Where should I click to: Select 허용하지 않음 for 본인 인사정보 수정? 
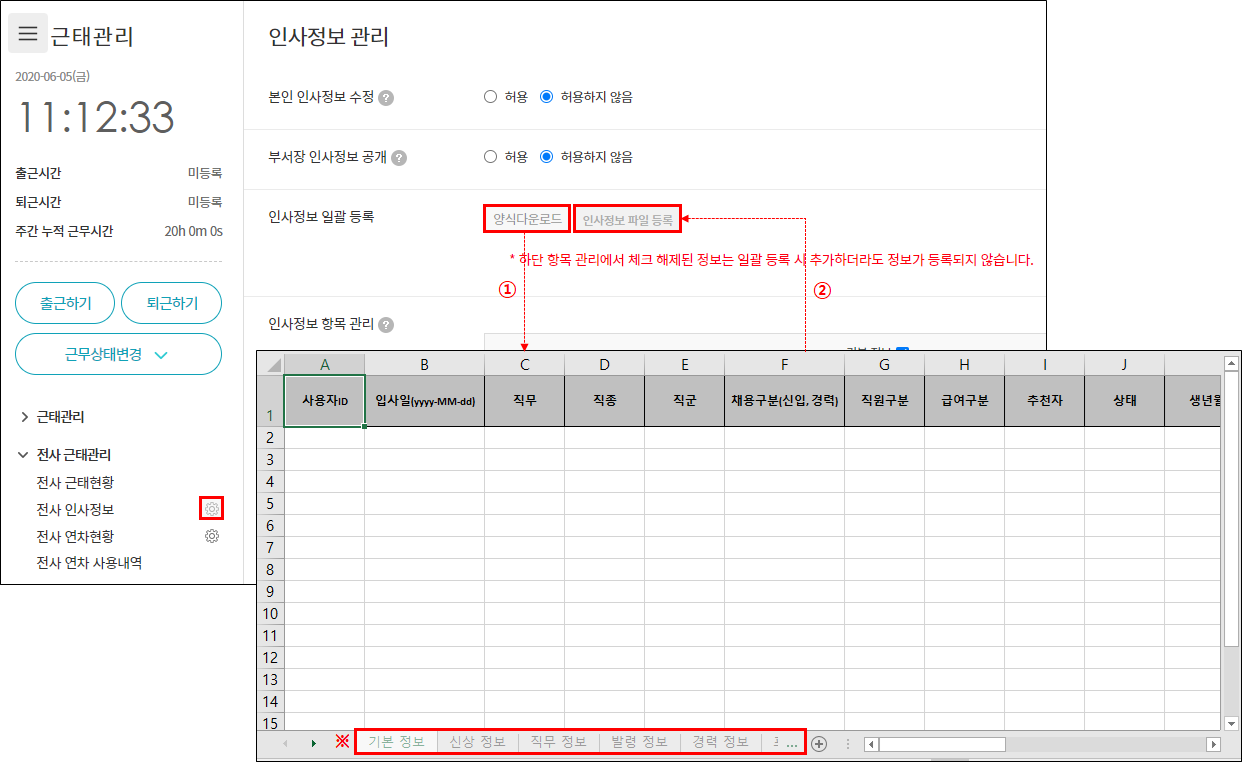(546, 97)
